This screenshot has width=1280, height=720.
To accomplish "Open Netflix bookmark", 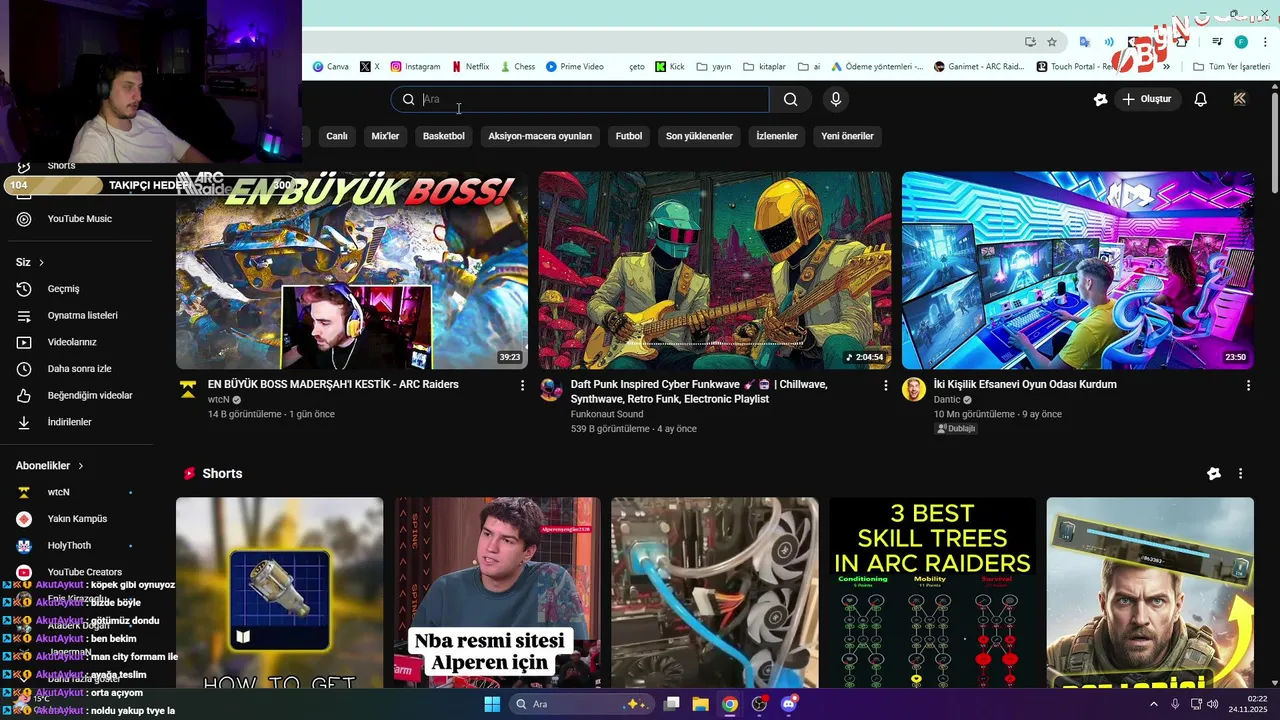I will click(470, 67).
